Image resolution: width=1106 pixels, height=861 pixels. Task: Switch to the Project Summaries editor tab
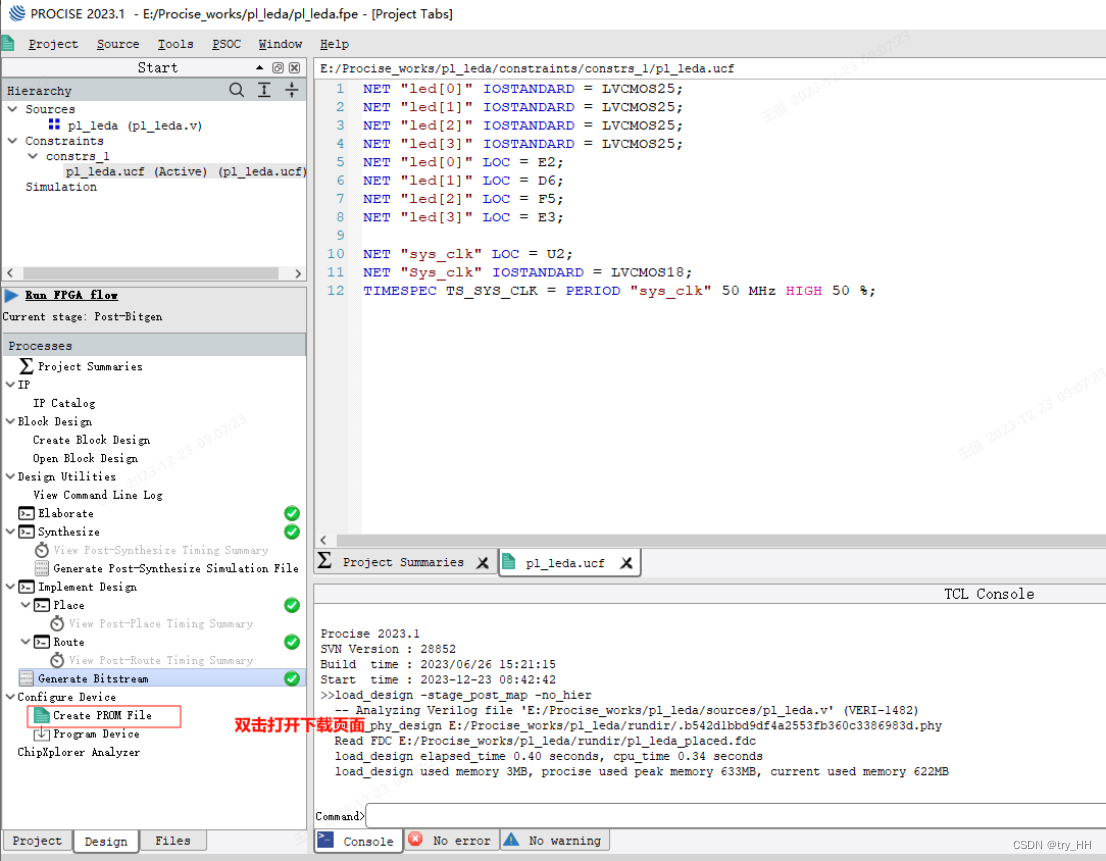click(403, 562)
